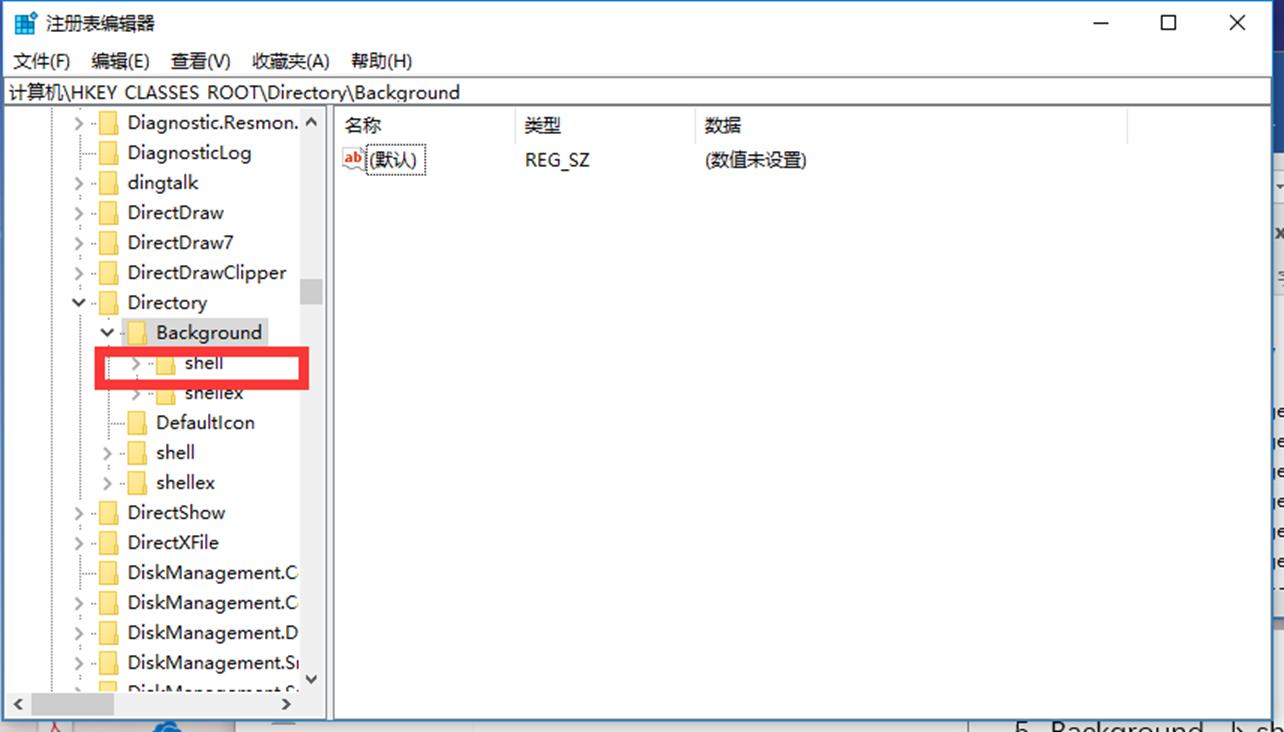The width and height of the screenshot is (1284, 732).
Task: Open the 查看(V) menu
Action: pos(199,61)
